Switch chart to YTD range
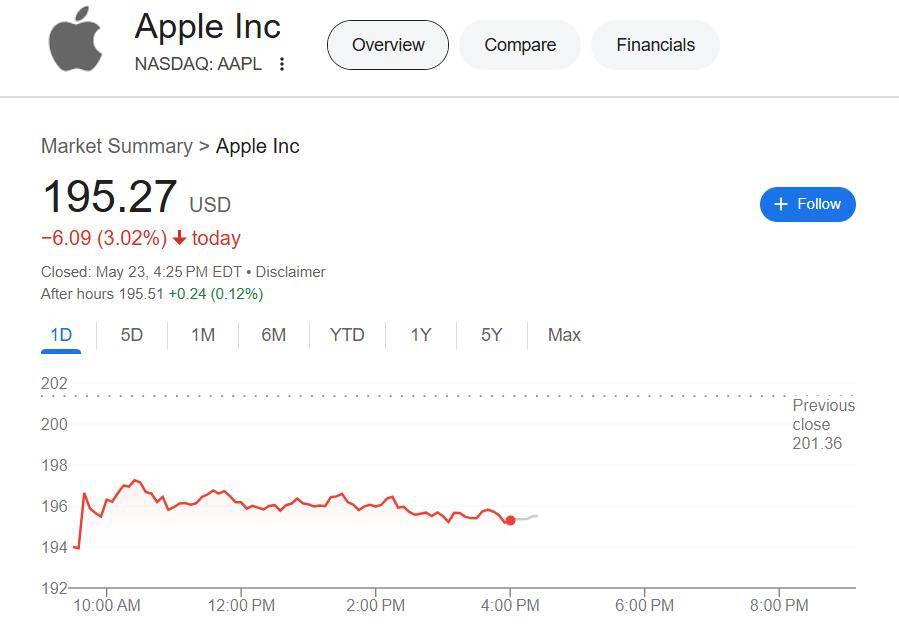Viewport: 899px width, 630px height. tap(347, 335)
